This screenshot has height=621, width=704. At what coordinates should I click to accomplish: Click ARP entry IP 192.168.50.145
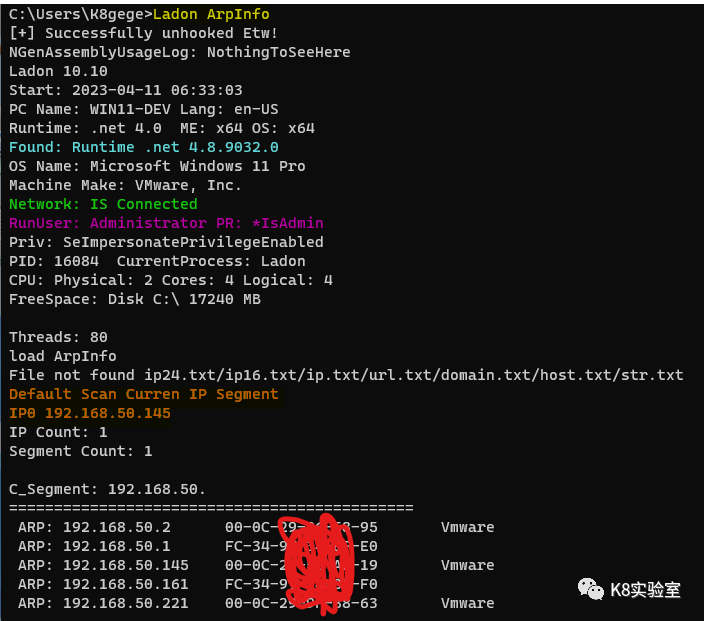(x=126, y=564)
